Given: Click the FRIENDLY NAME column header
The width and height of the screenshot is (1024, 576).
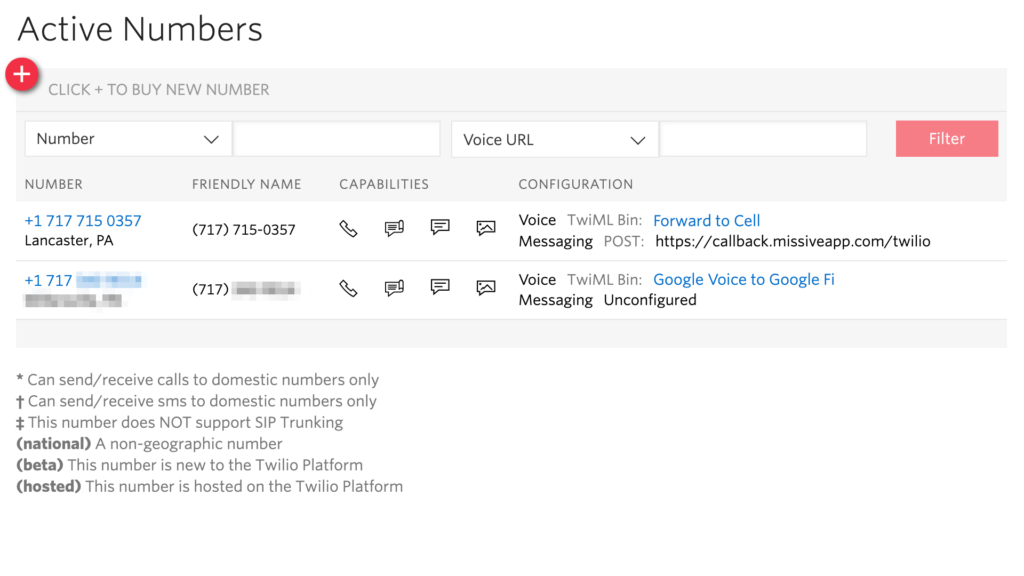Looking at the screenshot, I should pos(246,184).
